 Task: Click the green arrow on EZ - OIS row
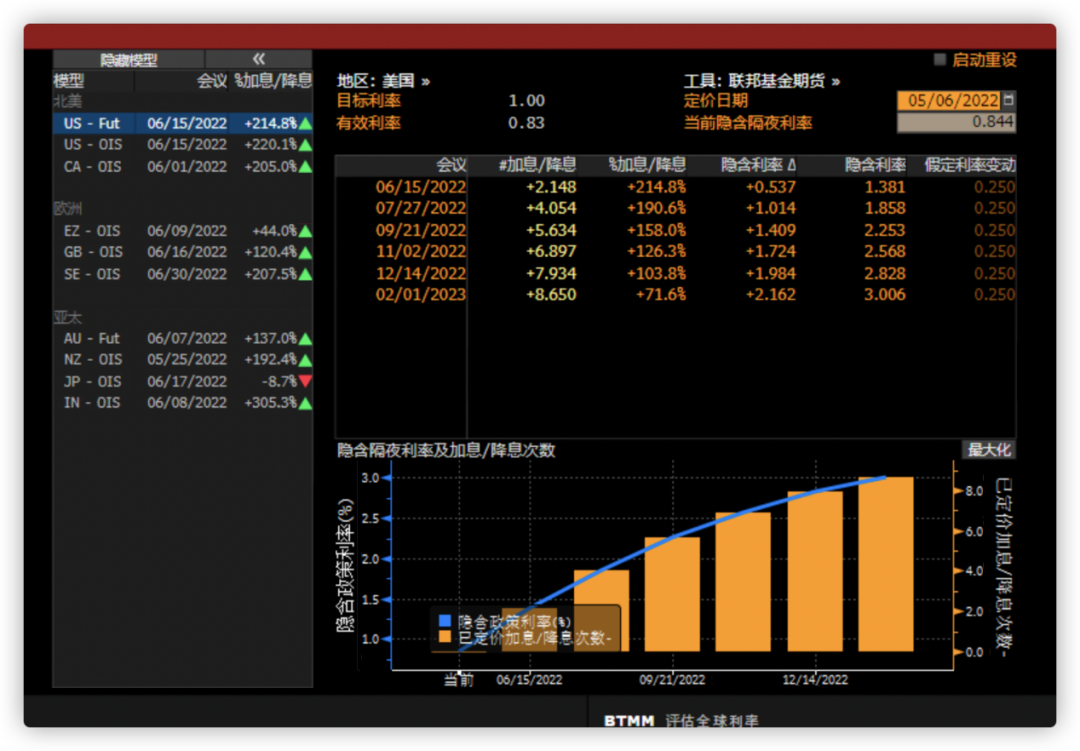[x=305, y=231]
